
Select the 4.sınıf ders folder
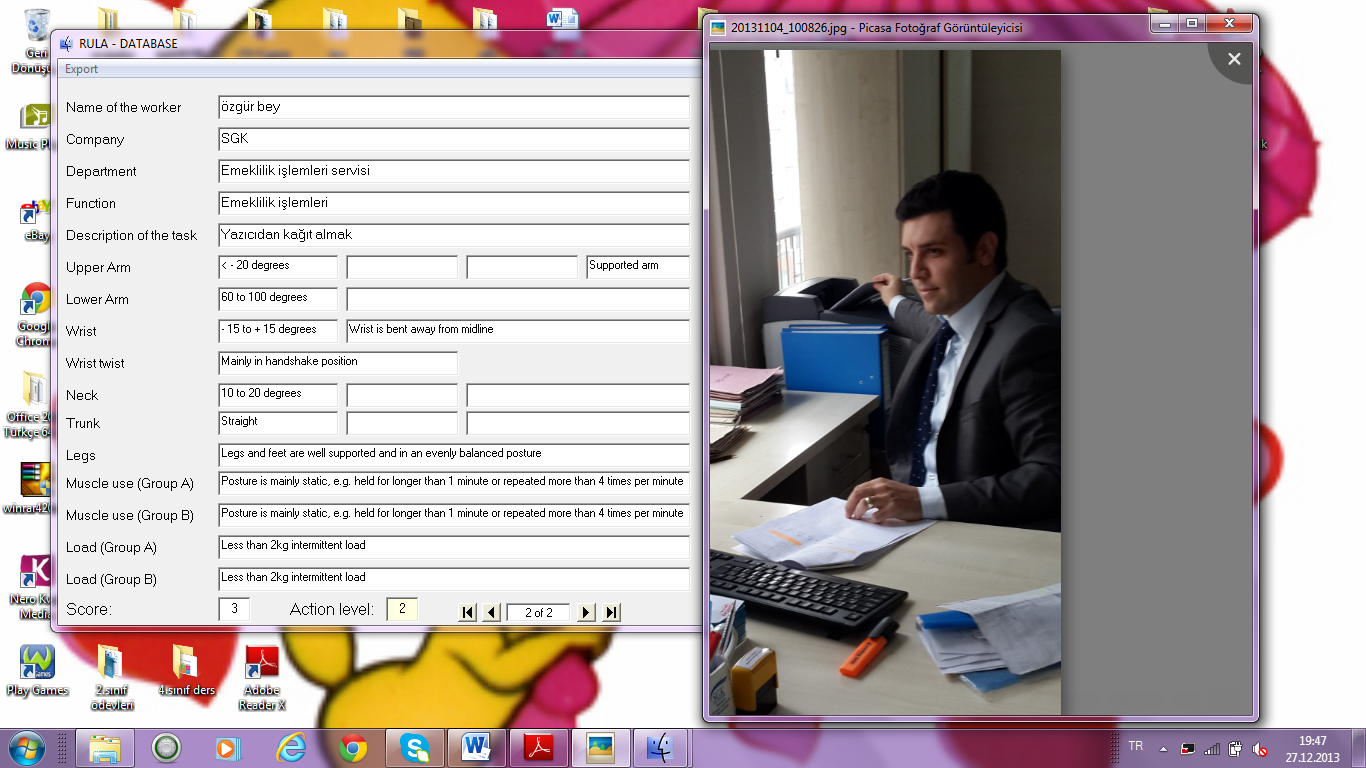point(186,670)
